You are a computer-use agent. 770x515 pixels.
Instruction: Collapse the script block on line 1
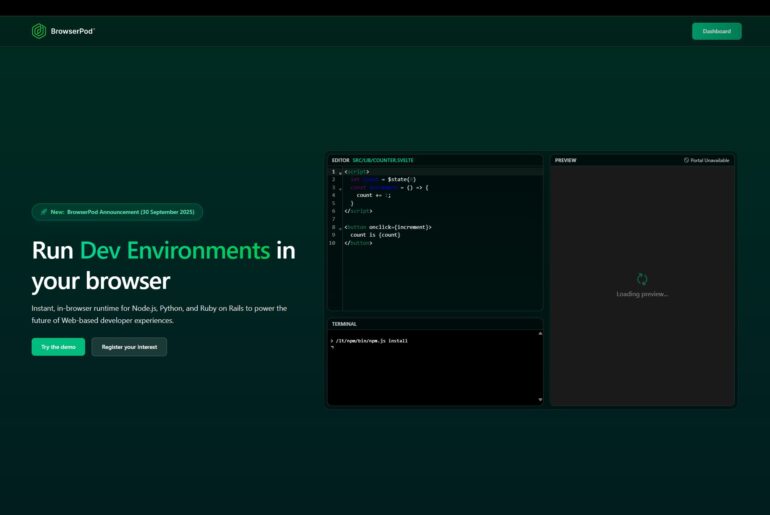(x=340, y=172)
